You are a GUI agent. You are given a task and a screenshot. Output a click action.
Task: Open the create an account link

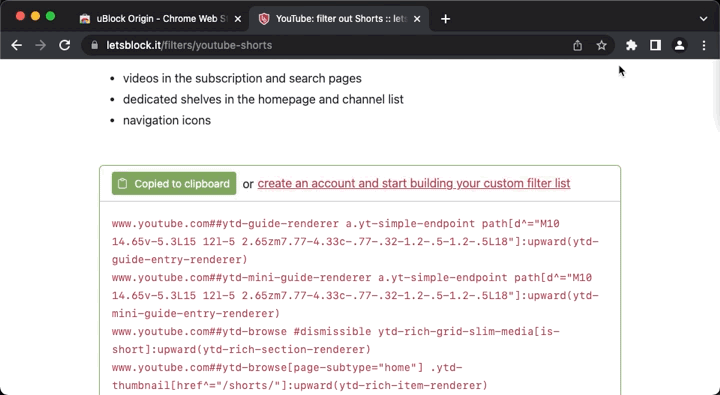[414, 183]
